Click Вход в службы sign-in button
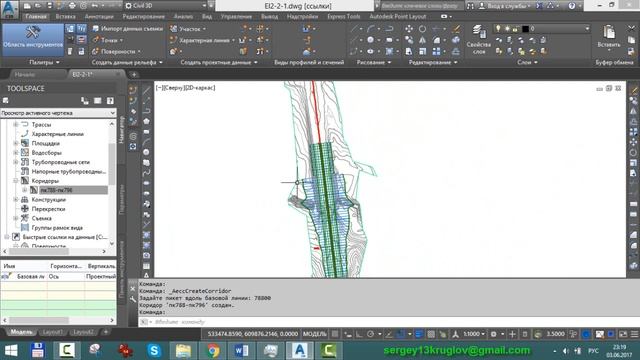Viewport: 640px width, 360px height. [504, 6]
